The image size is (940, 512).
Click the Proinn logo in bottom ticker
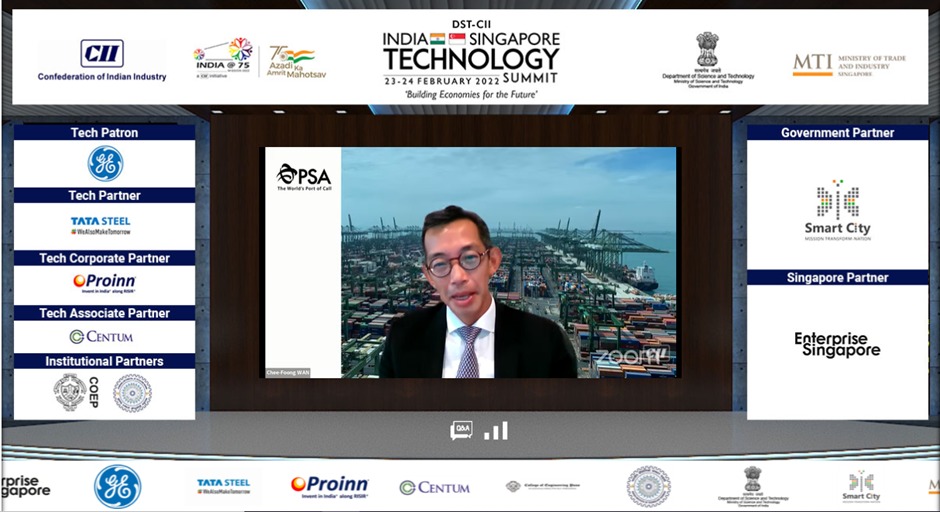(x=330, y=487)
